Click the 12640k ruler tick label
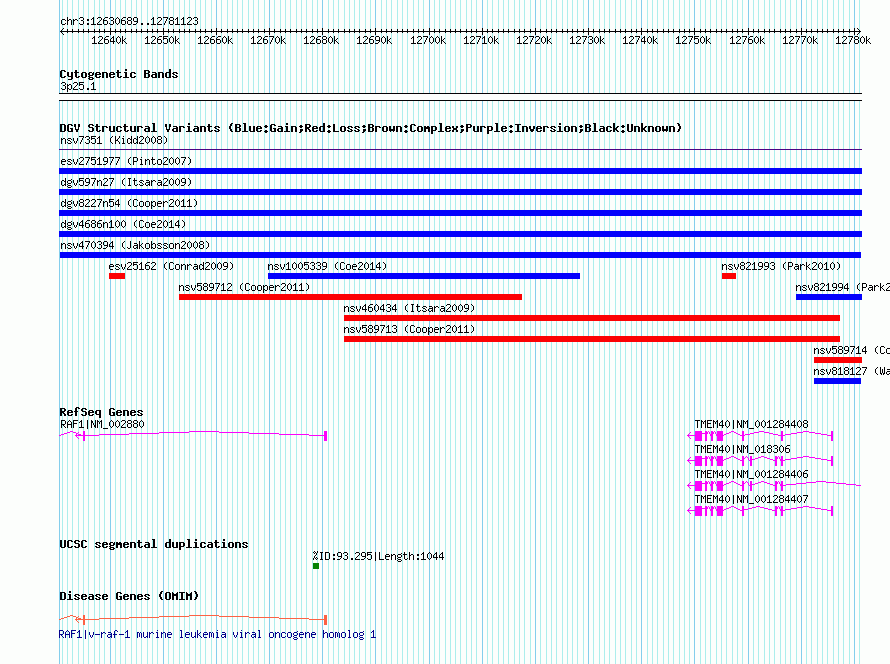Screen dimensions: 890x664 [x=109, y=40]
